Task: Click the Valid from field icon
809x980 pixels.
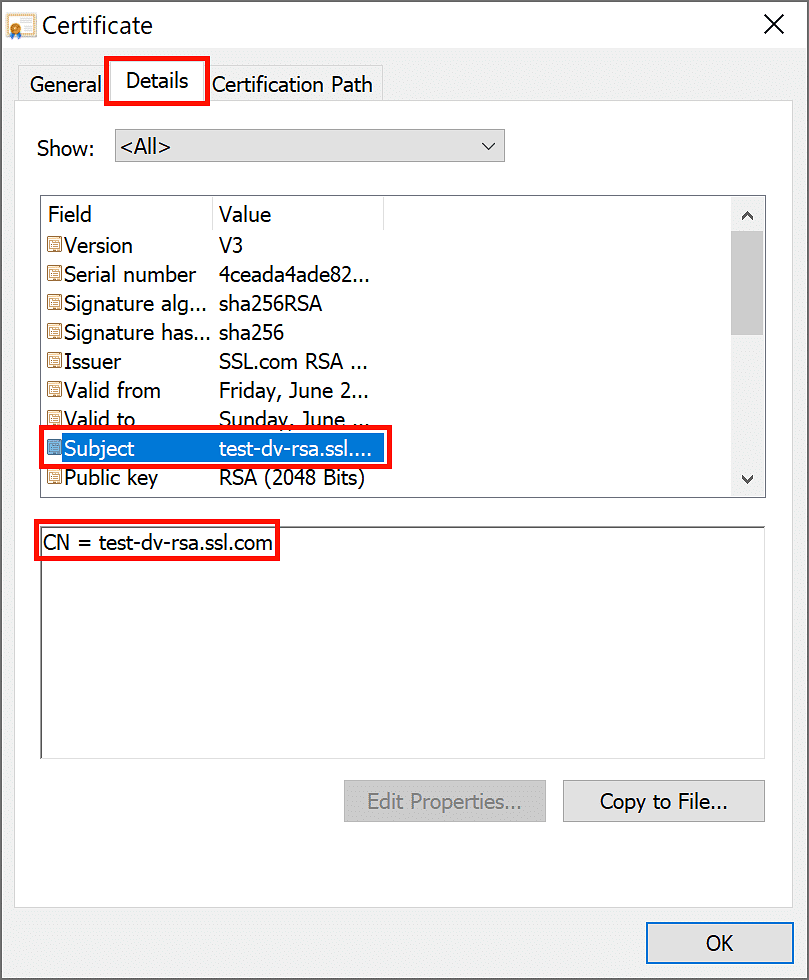Action: coord(53,390)
